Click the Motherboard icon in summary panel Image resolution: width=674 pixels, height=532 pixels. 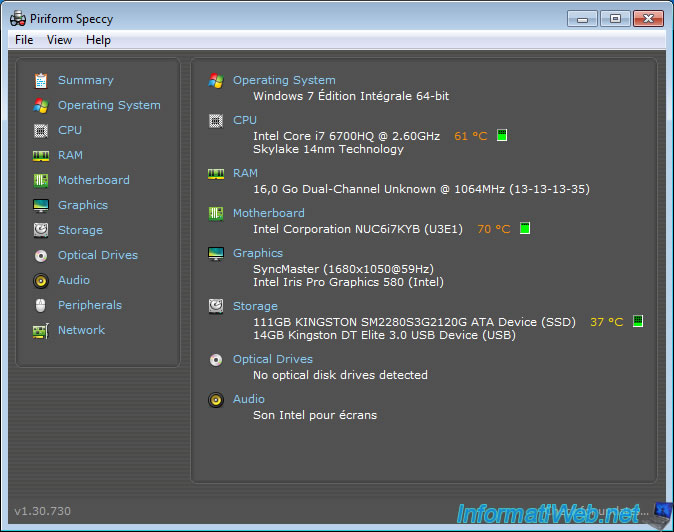(x=216, y=213)
